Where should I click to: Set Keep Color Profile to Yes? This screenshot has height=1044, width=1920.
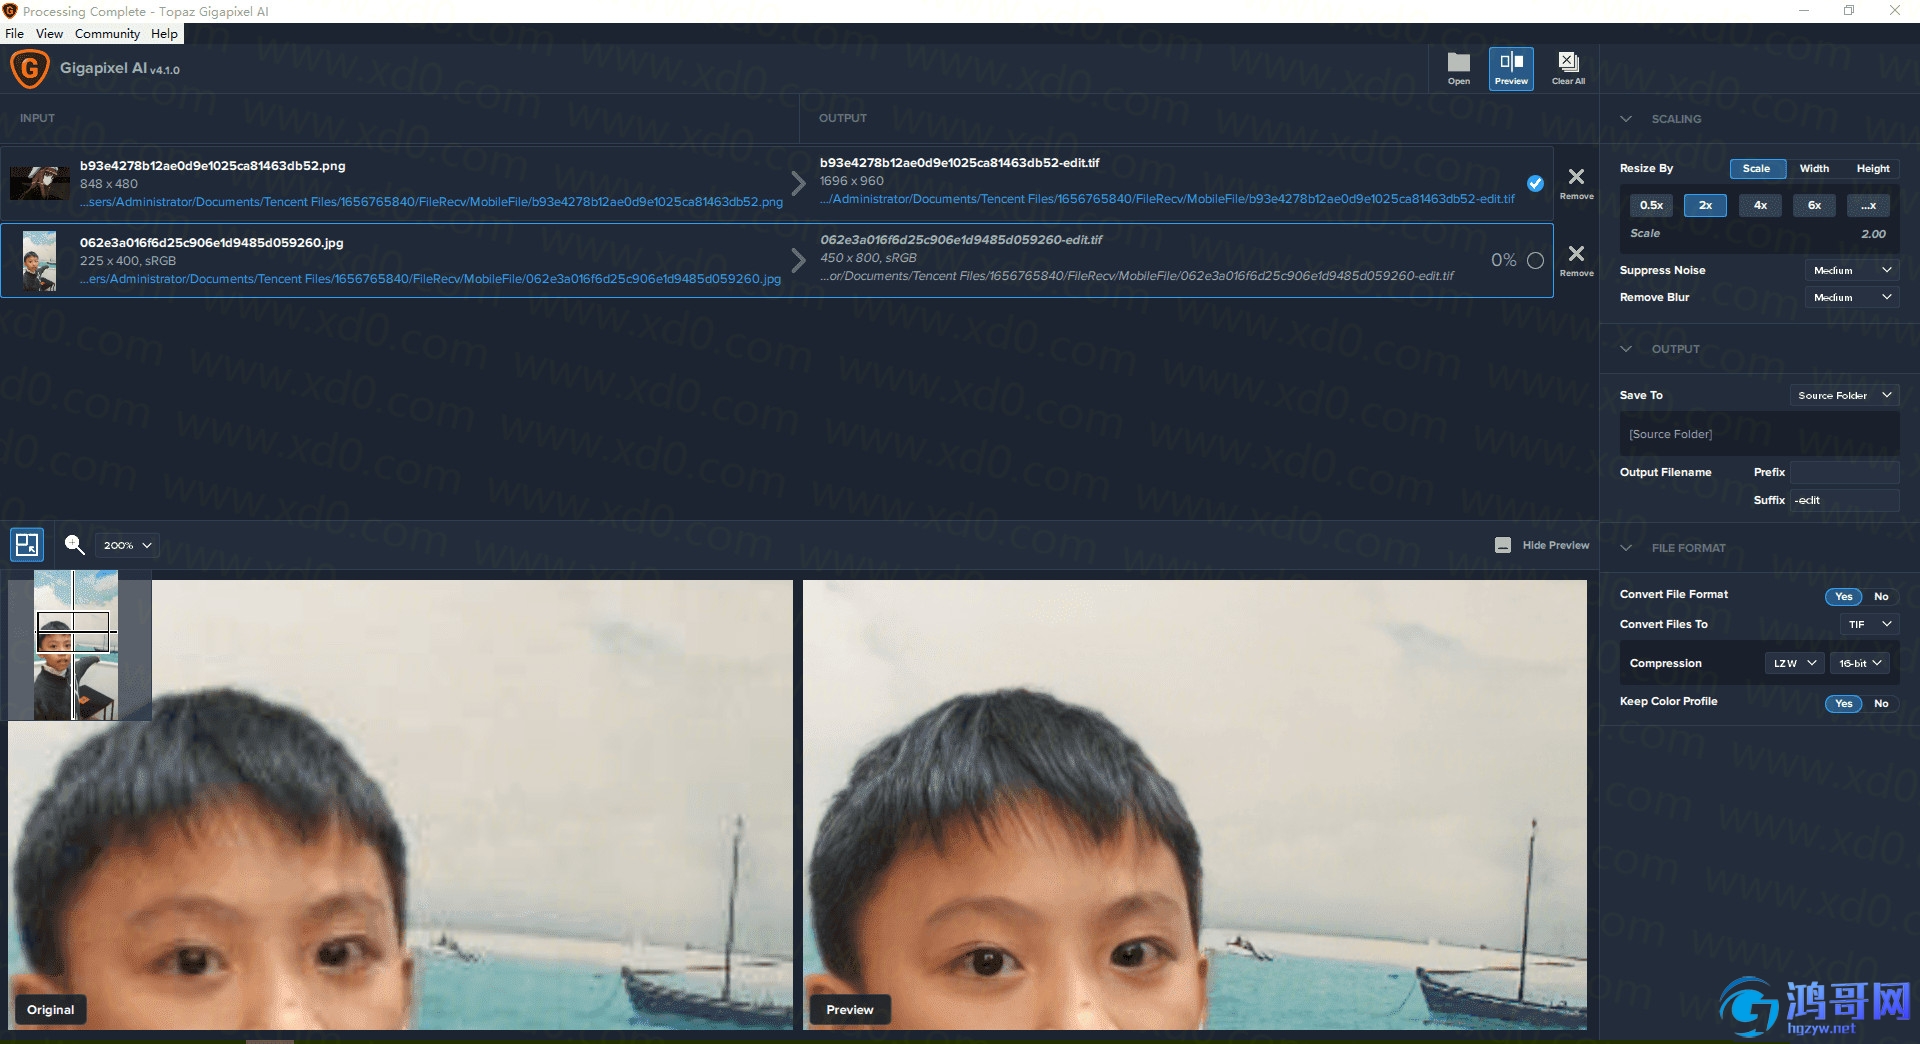tap(1844, 703)
